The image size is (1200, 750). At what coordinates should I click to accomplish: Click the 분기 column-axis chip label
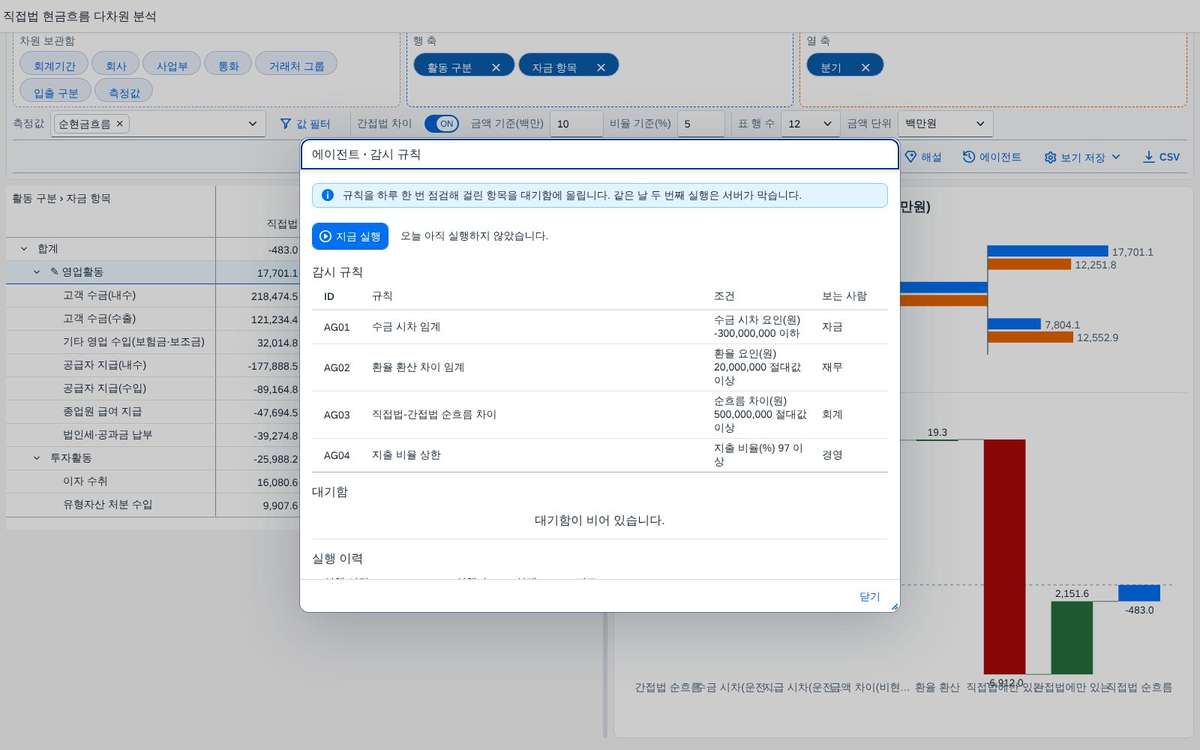[x=831, y=67]
